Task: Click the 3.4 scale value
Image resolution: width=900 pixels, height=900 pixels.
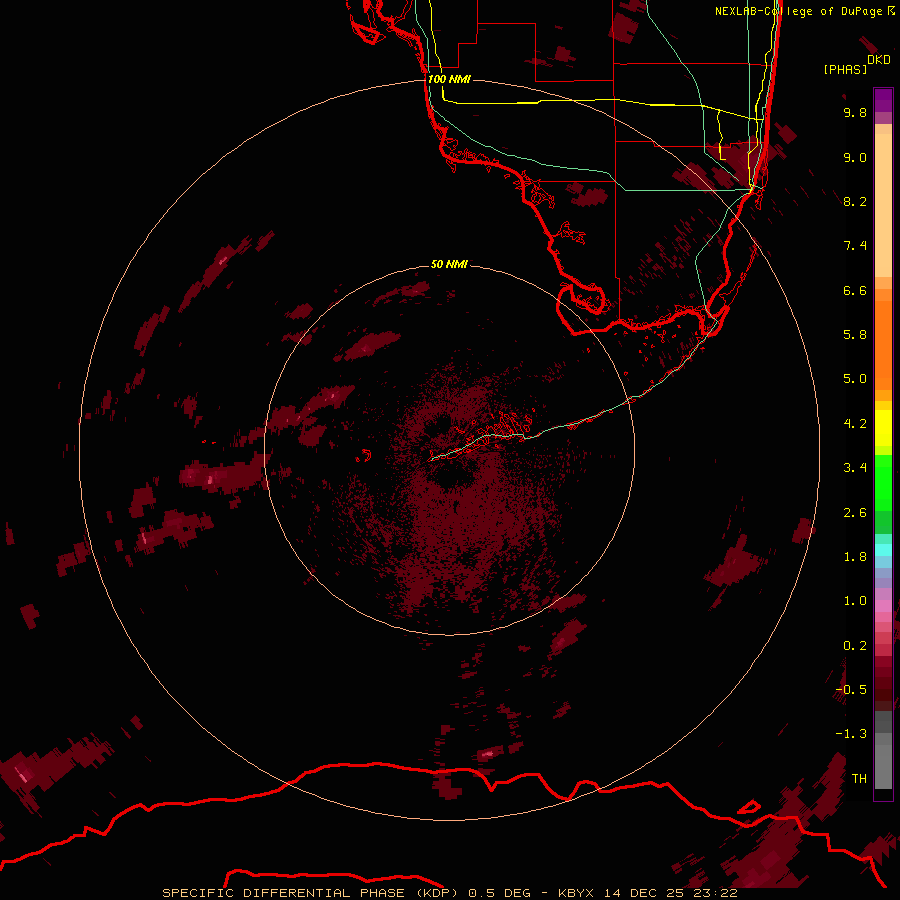Action: (x=855, y=468)
